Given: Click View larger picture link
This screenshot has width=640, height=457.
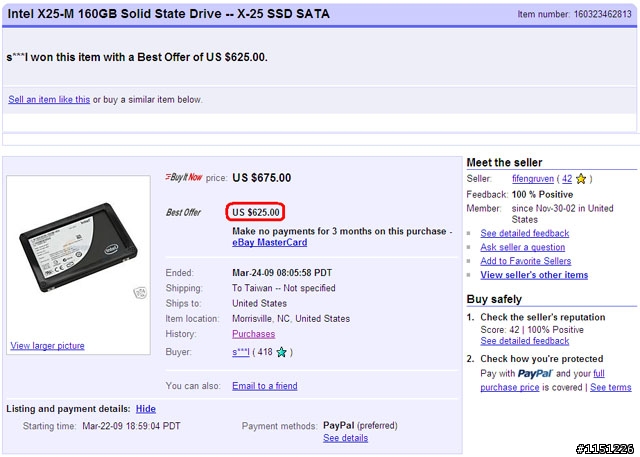Looking at the screenshot, I should coord(47,346).
